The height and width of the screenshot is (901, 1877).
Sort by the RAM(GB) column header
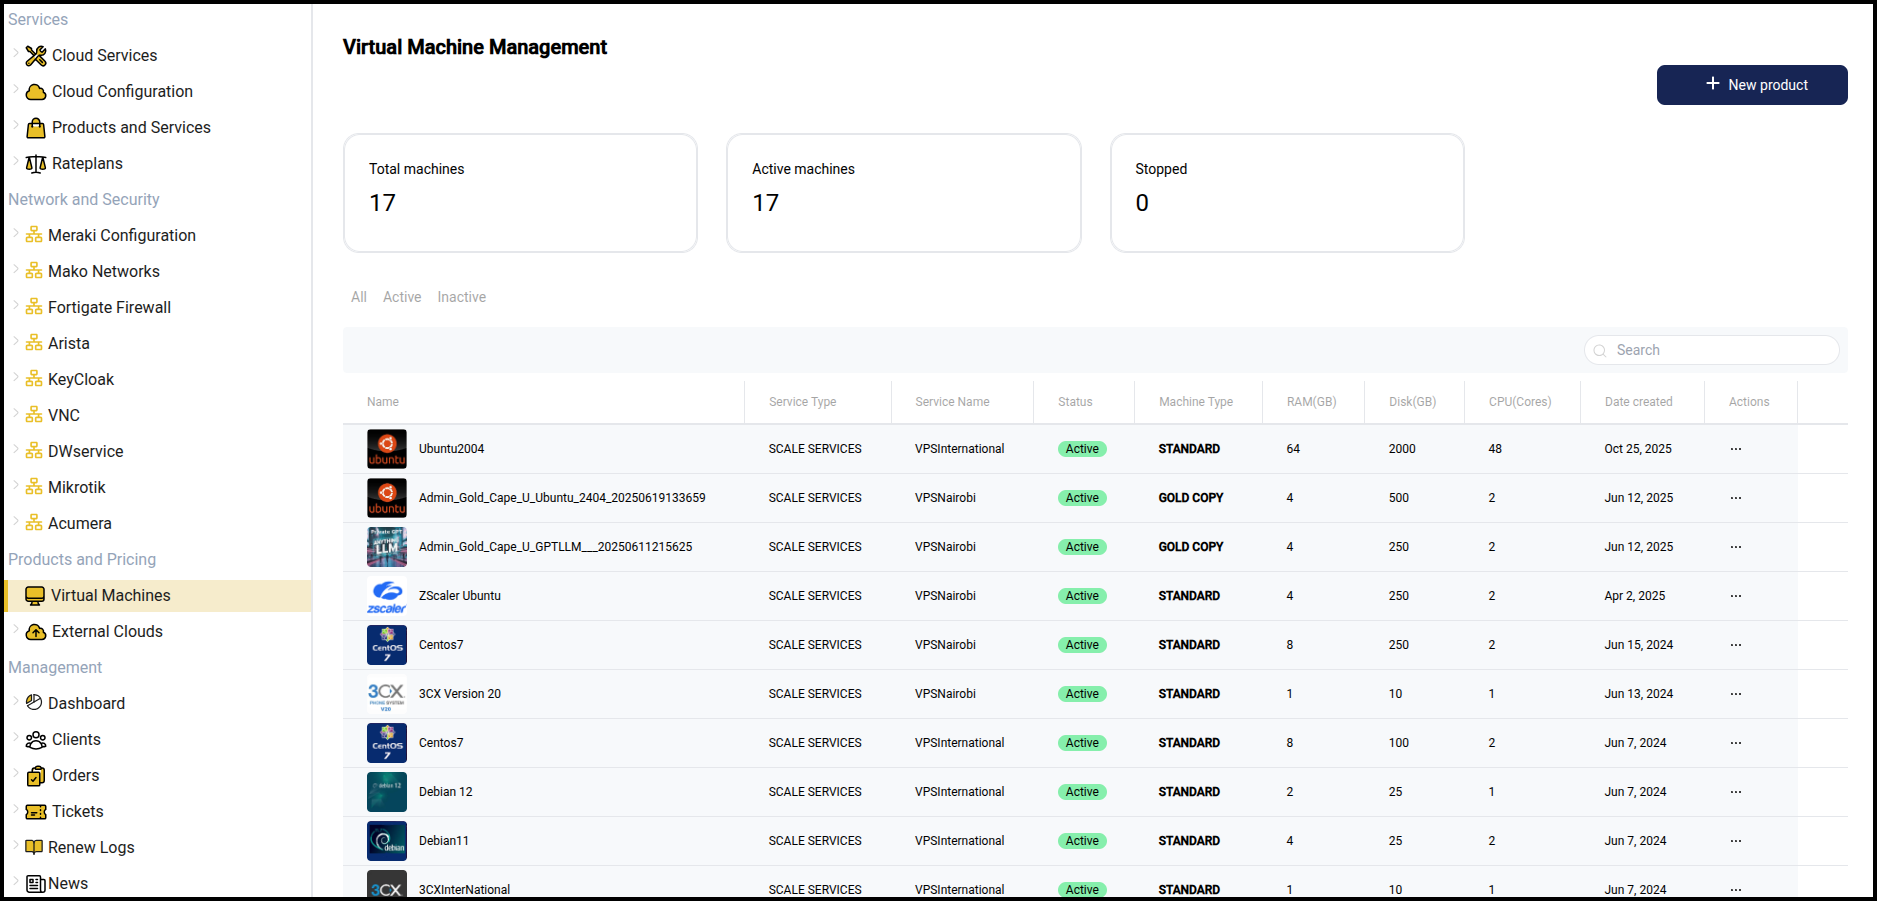(x=1311, y=402)
